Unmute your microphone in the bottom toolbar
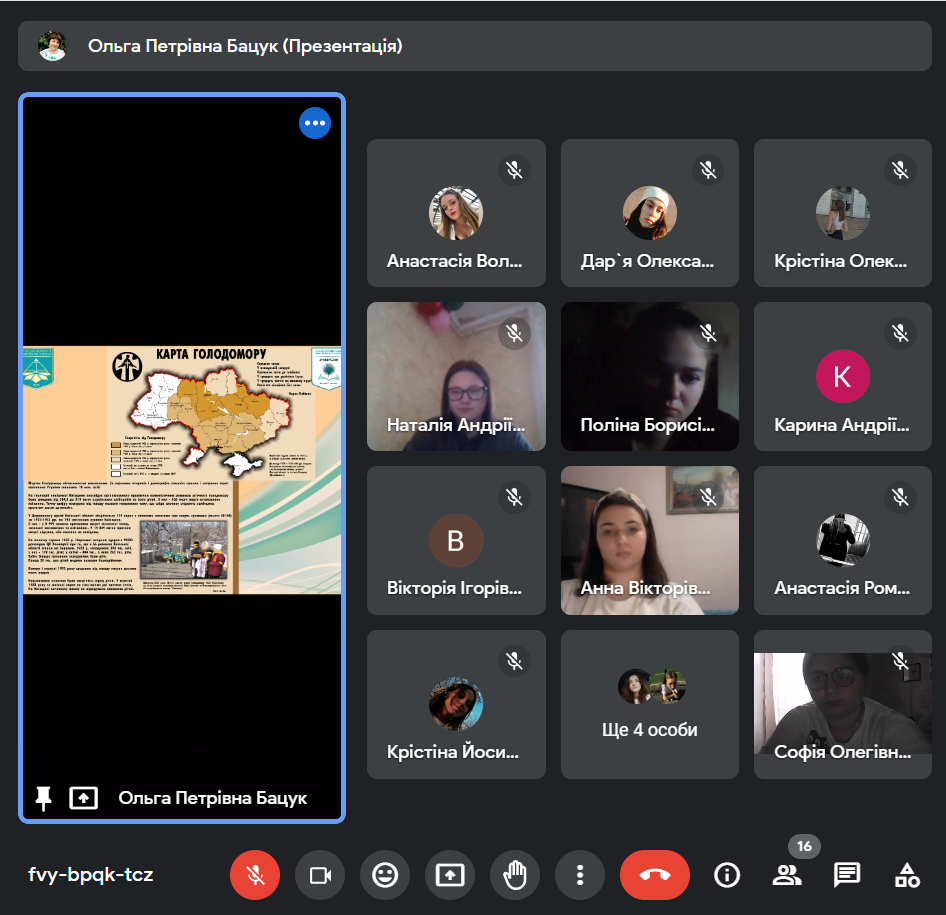This screenshot has height=915, width=946. 255,875
